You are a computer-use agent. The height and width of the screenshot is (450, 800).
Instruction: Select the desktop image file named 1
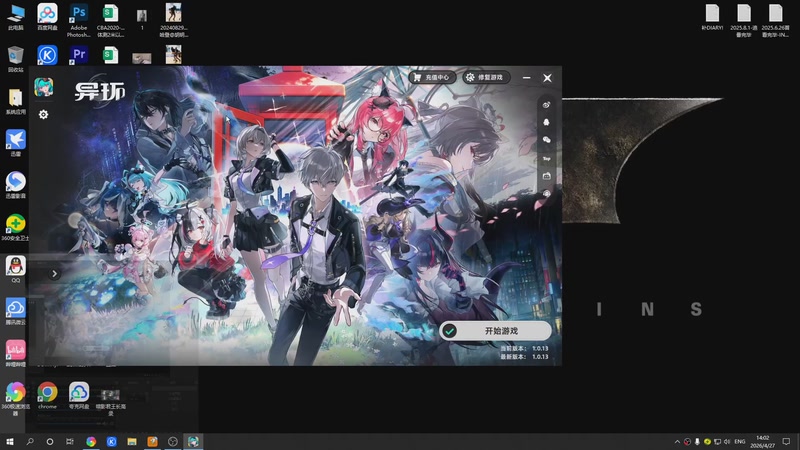click(x=142, y=18)
